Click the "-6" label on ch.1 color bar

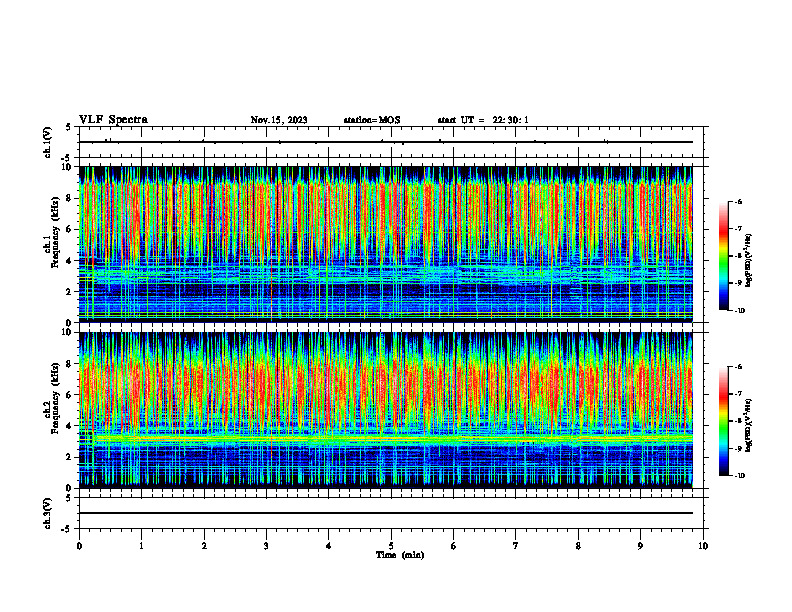pyautogui.click(x=739, y=201)
